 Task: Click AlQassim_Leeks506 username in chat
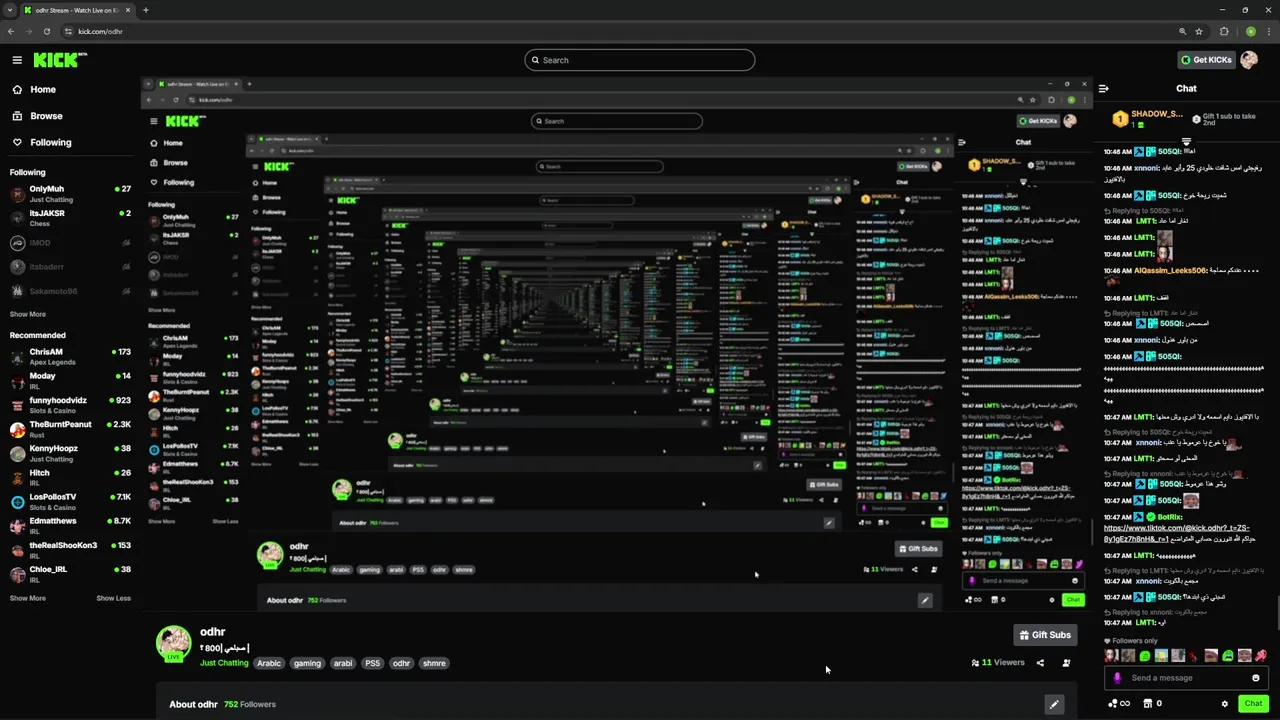coord(1171,271)
